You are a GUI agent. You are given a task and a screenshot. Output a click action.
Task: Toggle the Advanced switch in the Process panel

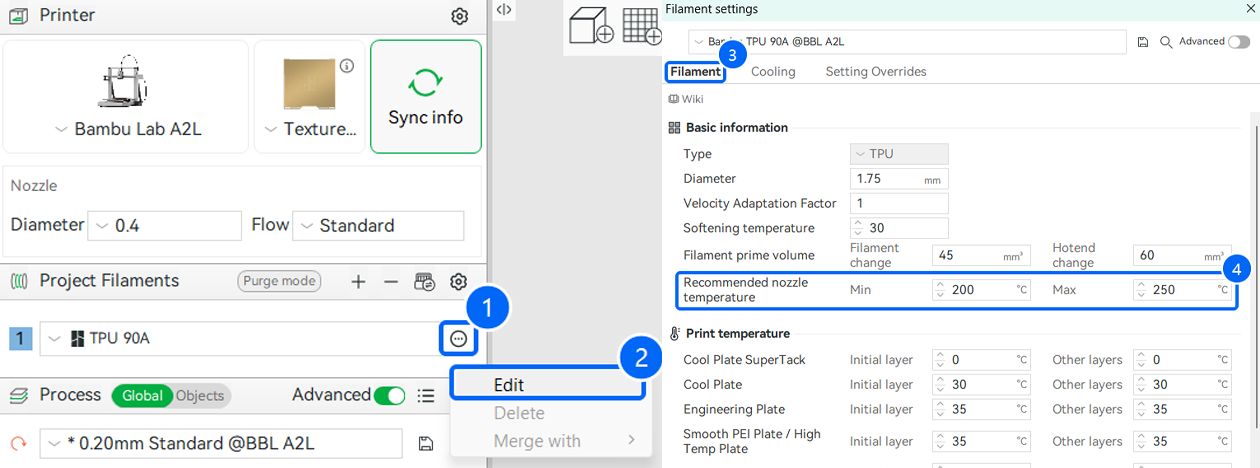coord(389,396)
